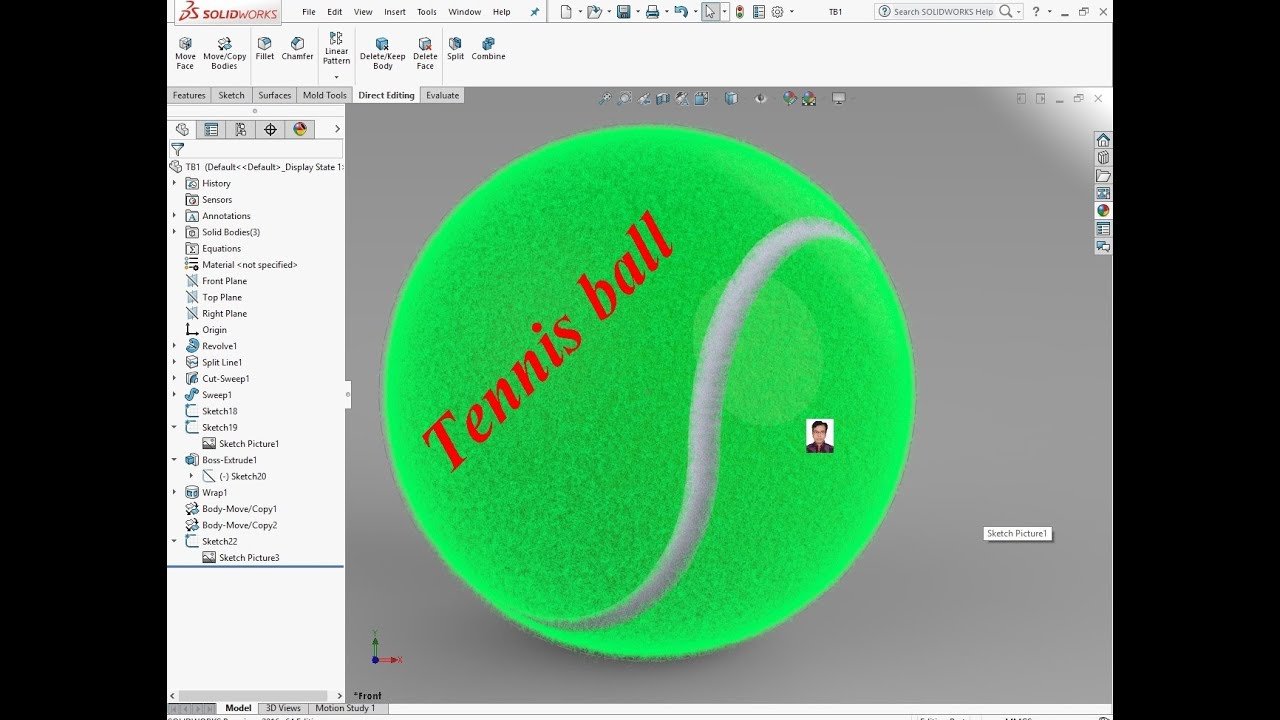Click the Help question mark icon
This screenshot has width=1280, height=720.
point(1036,12)
